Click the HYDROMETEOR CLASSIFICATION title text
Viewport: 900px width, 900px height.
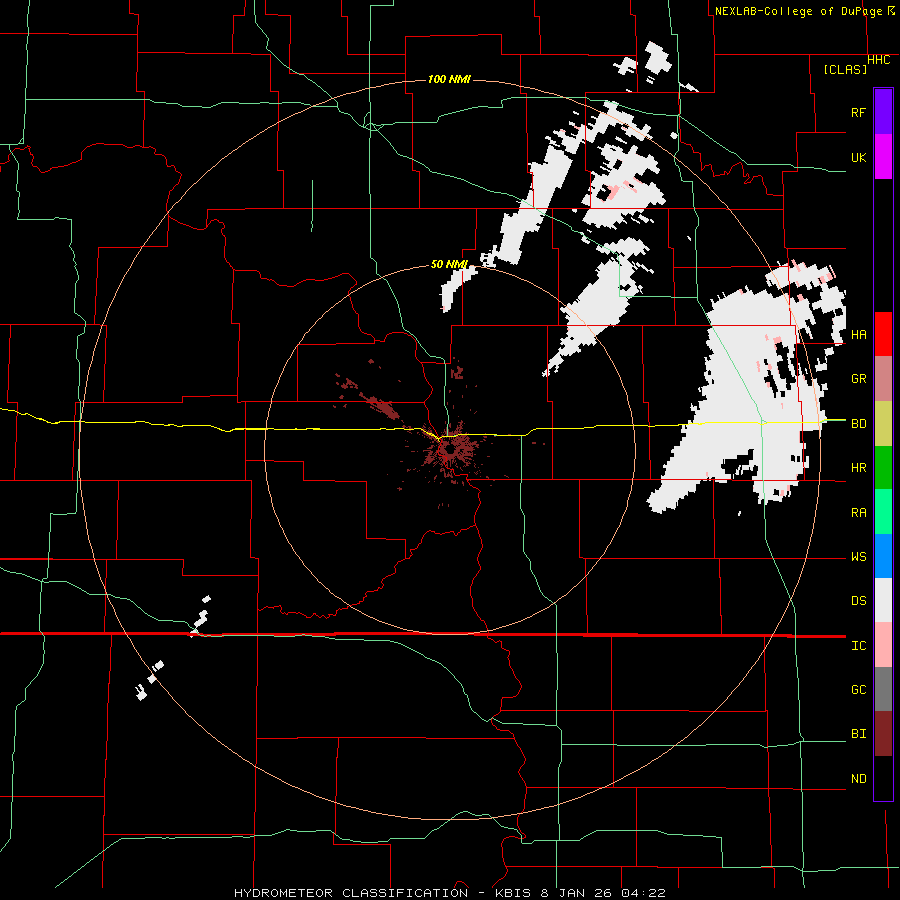(351, 893)
